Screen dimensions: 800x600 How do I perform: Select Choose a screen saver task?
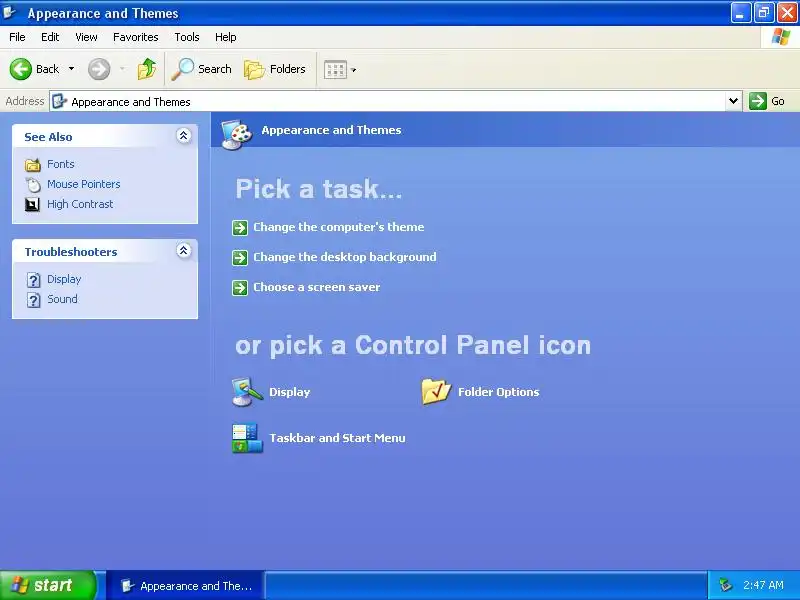coord(317,287)
